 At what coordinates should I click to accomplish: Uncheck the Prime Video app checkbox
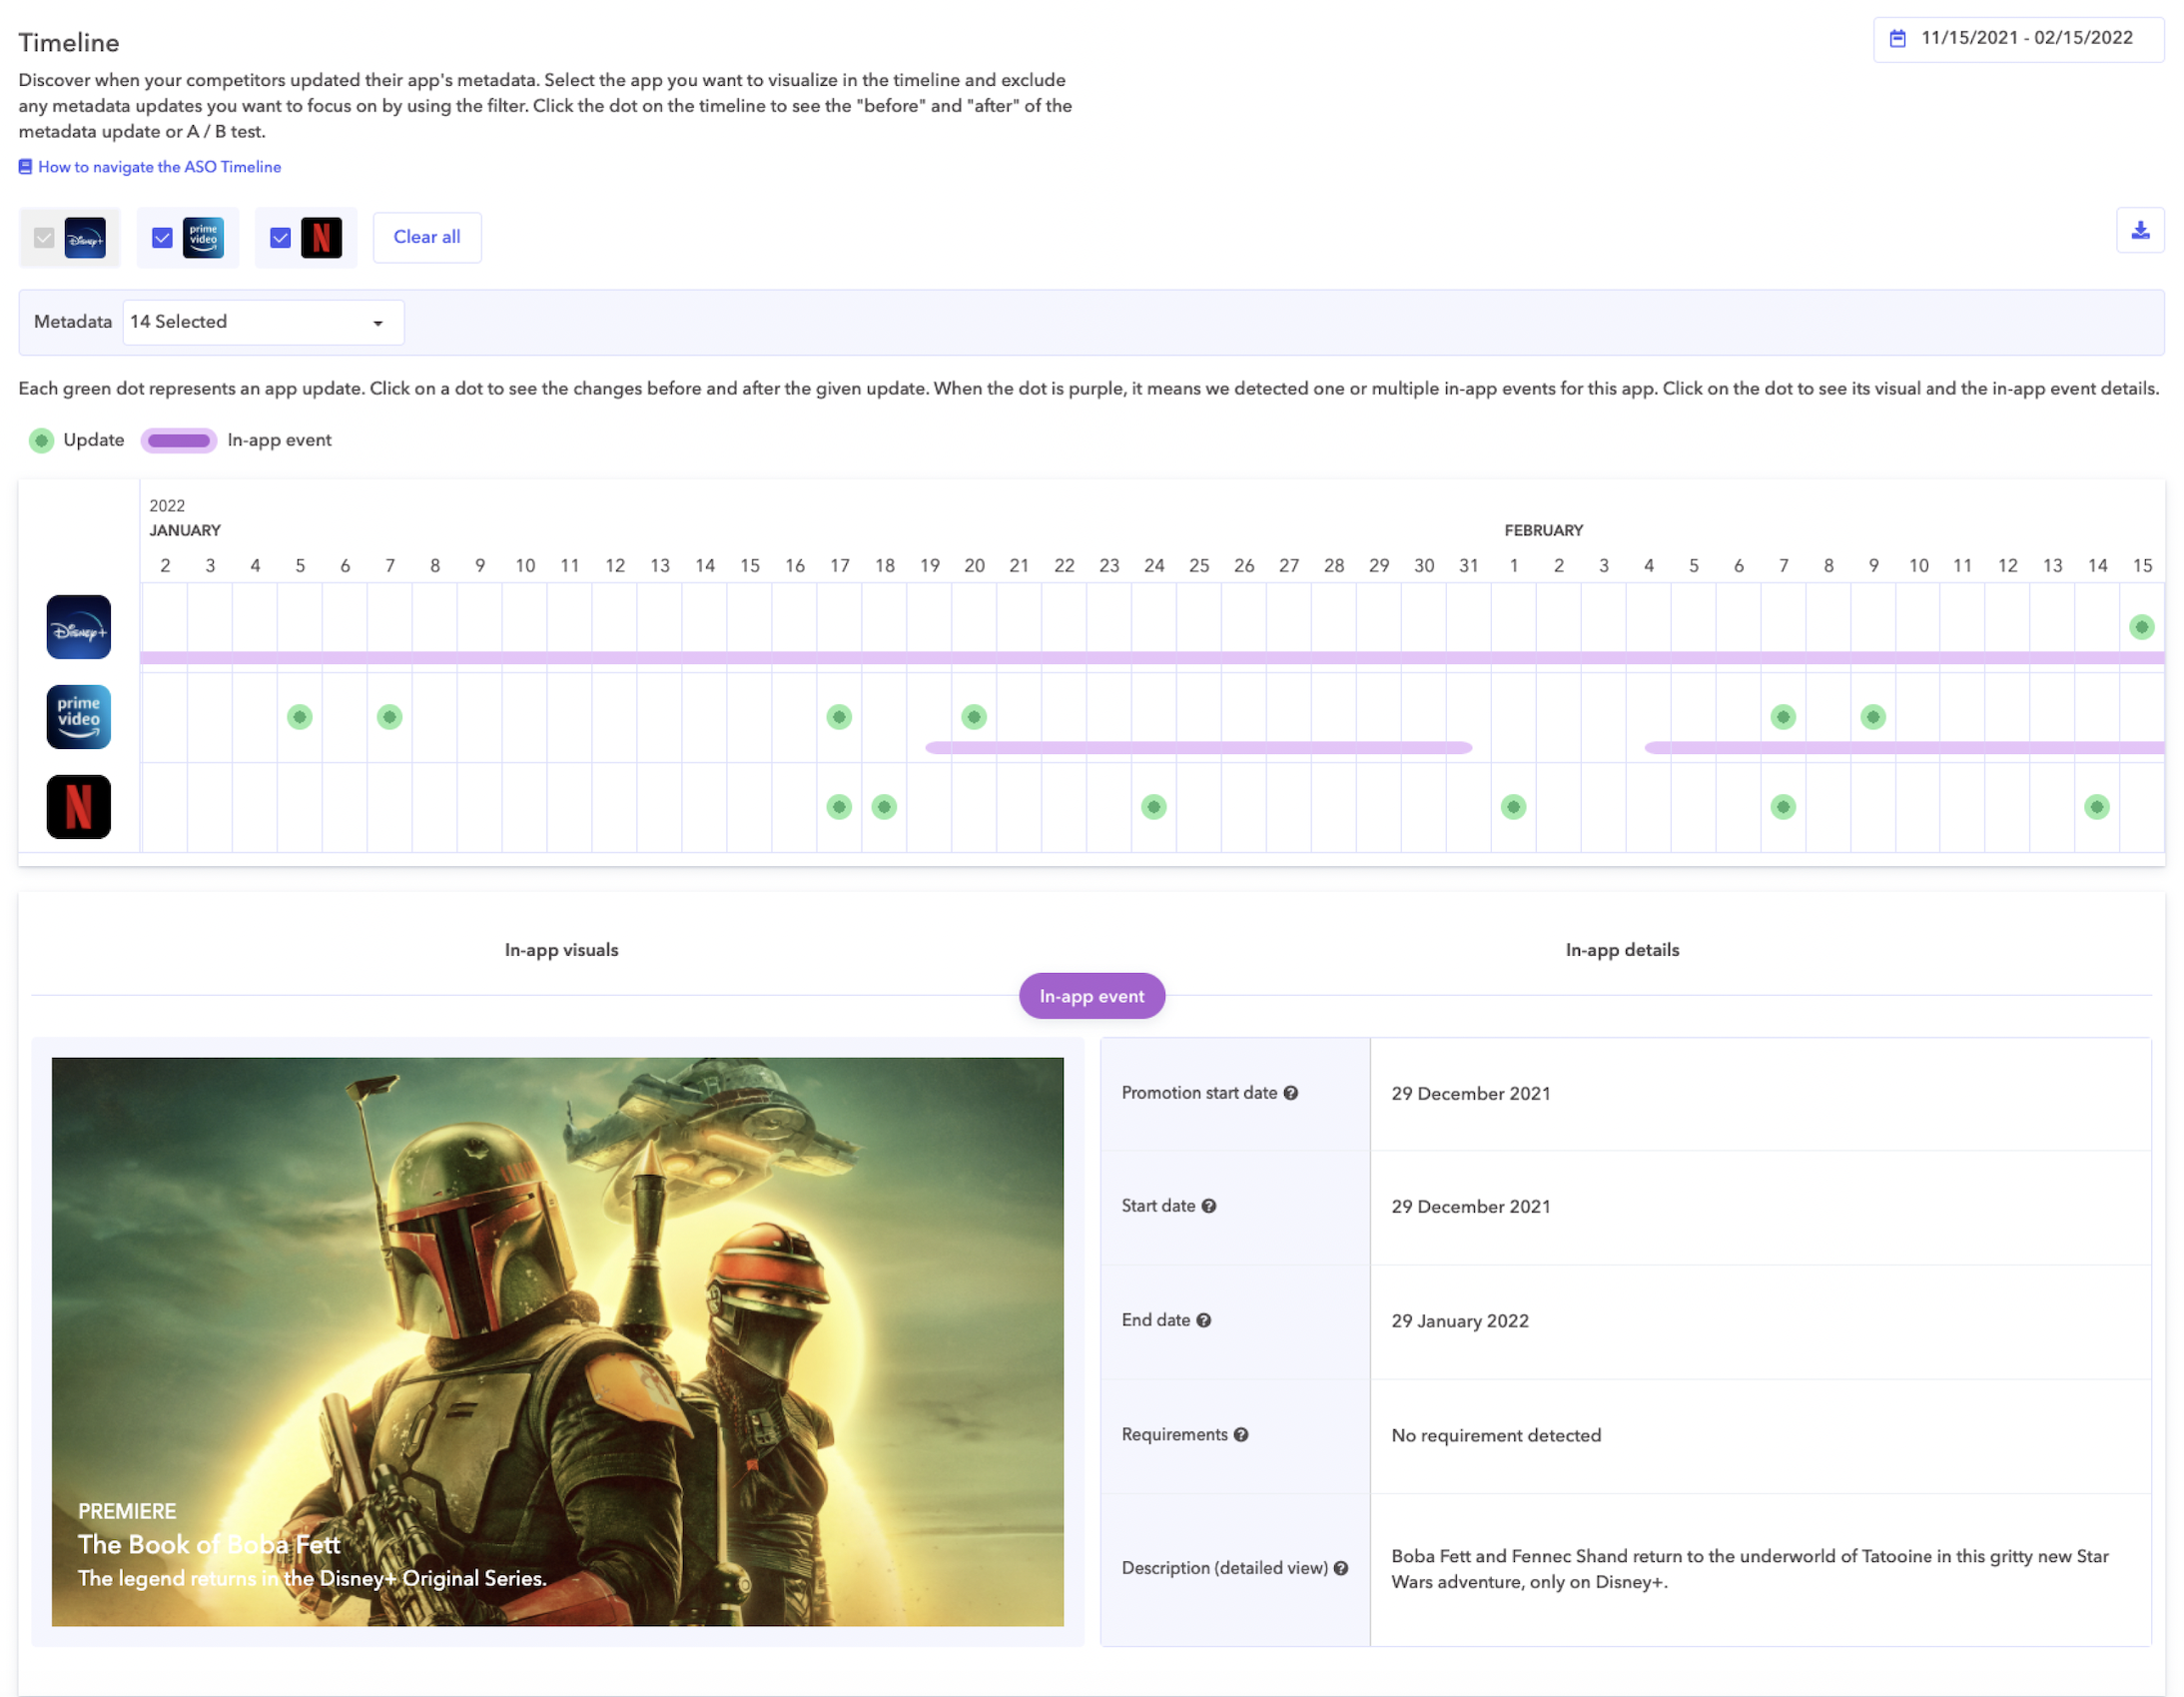pos(162,238)
